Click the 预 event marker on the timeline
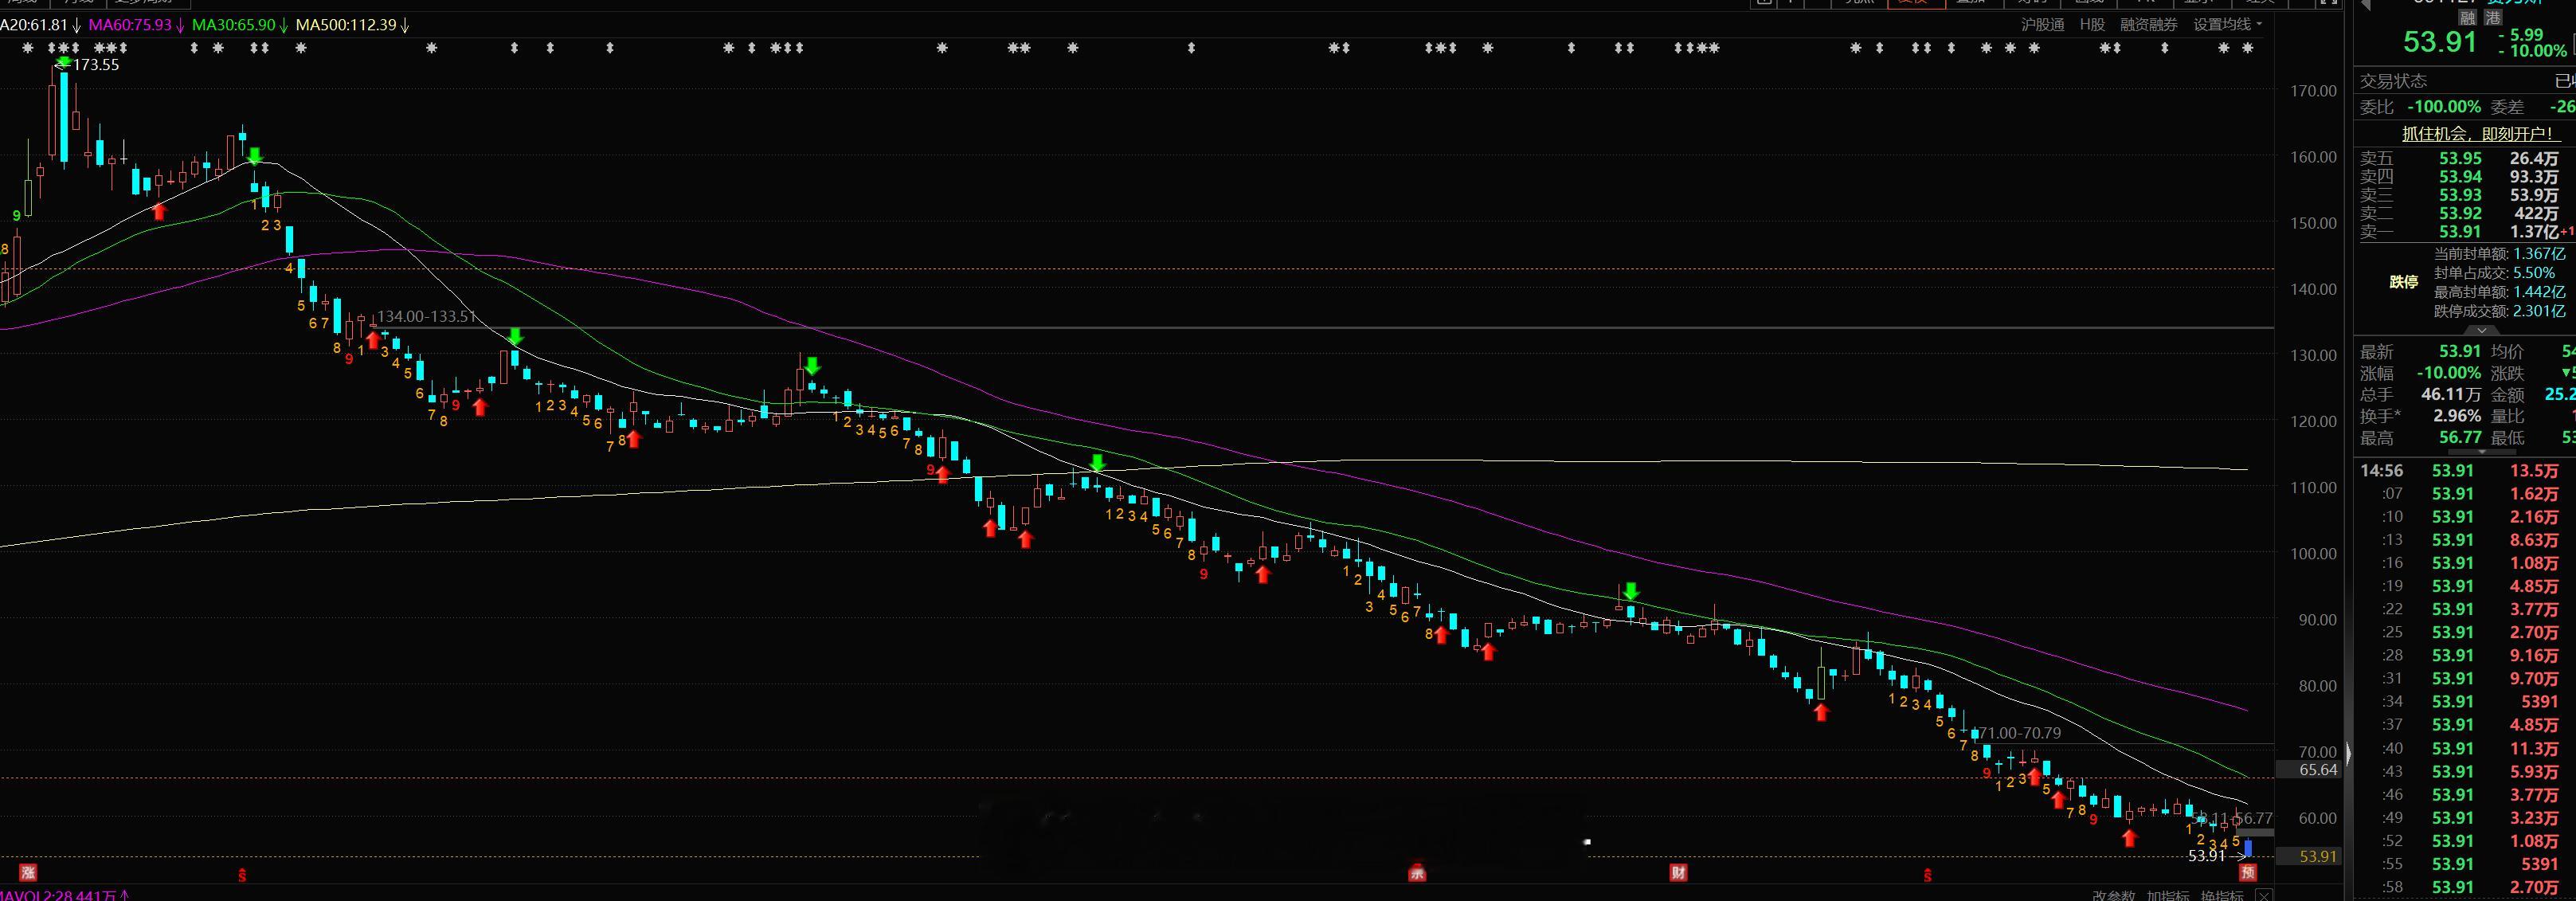 [2247, 873]
